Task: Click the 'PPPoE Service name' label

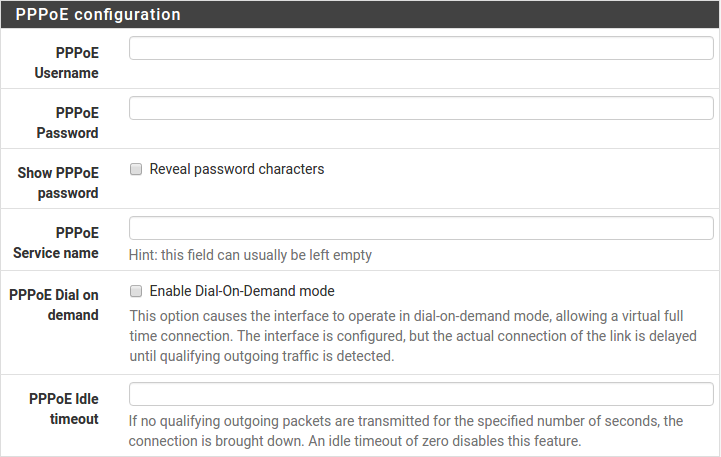Action: tap(56, 243)
